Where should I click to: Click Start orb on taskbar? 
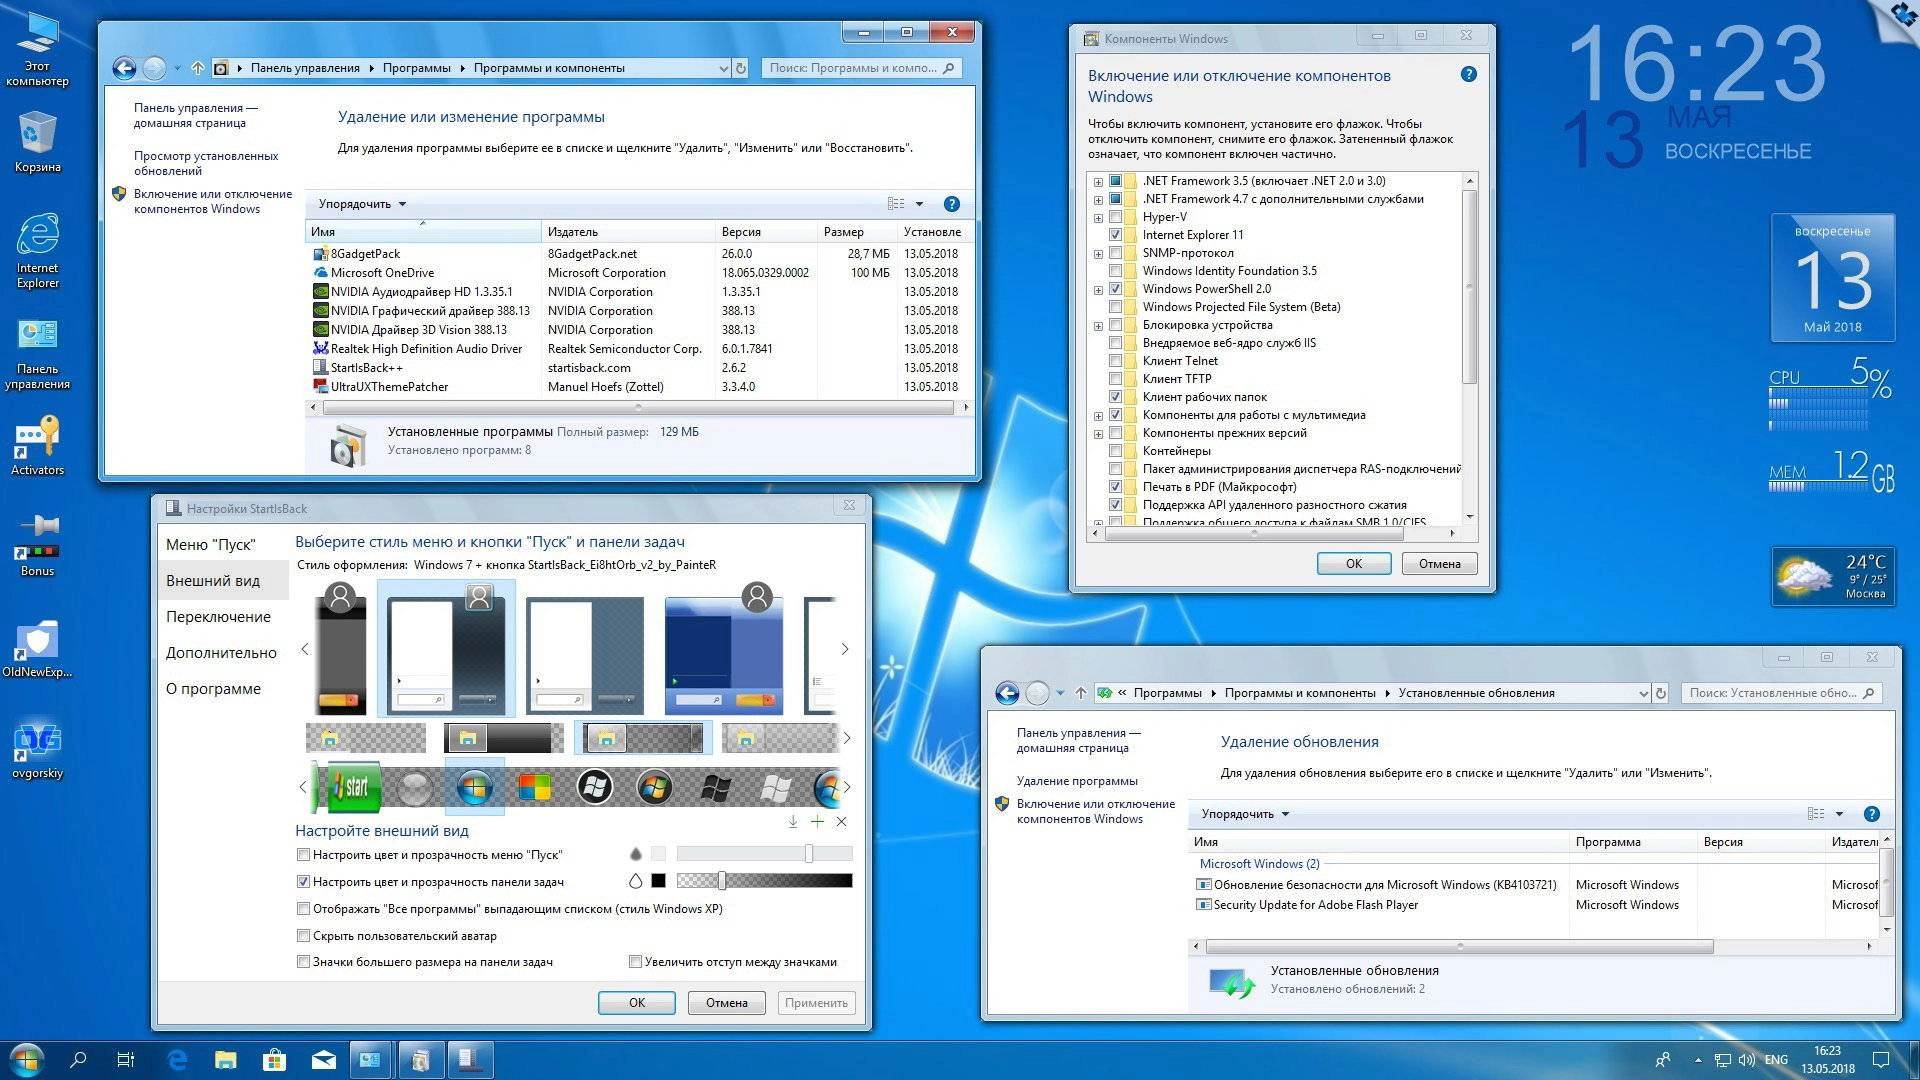tap(27, 1060)
